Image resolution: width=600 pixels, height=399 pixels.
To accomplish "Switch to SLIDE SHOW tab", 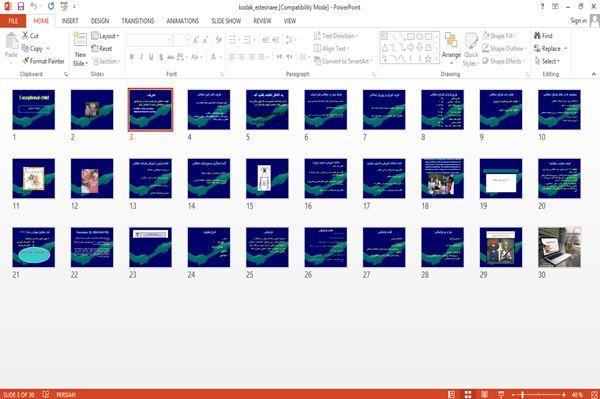I will [226, 21].
